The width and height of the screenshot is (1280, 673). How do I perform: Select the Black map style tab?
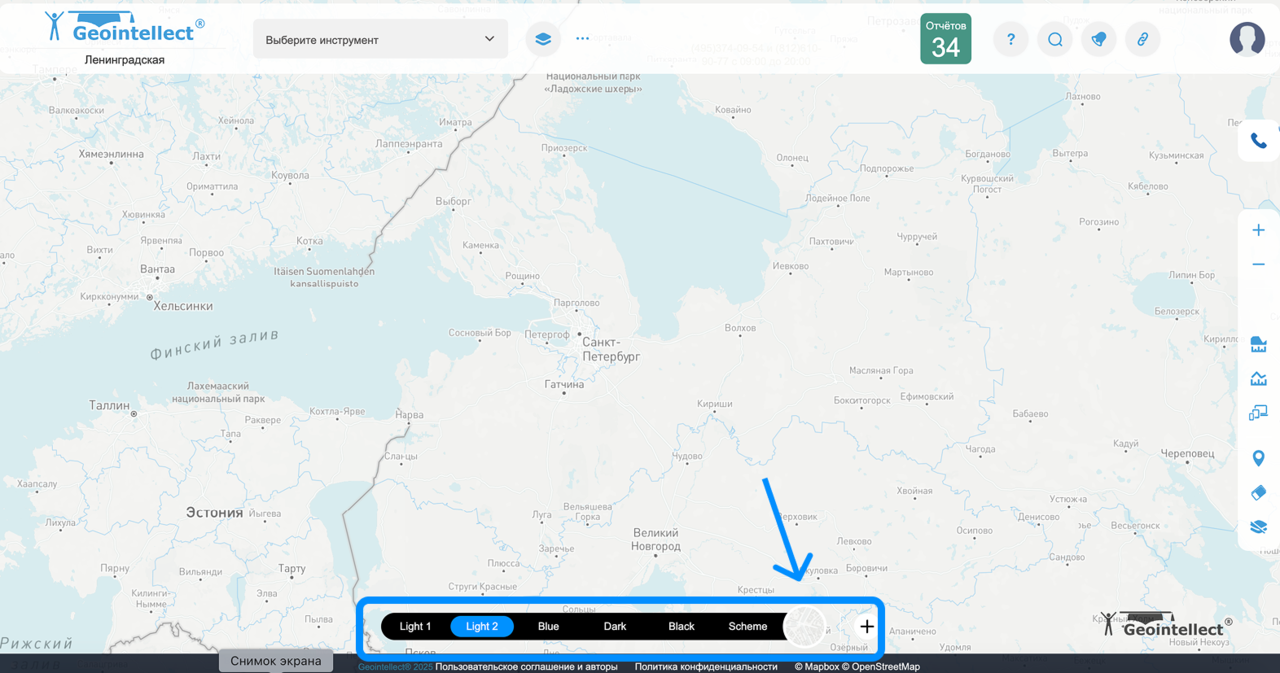click(x=681, y=627)
